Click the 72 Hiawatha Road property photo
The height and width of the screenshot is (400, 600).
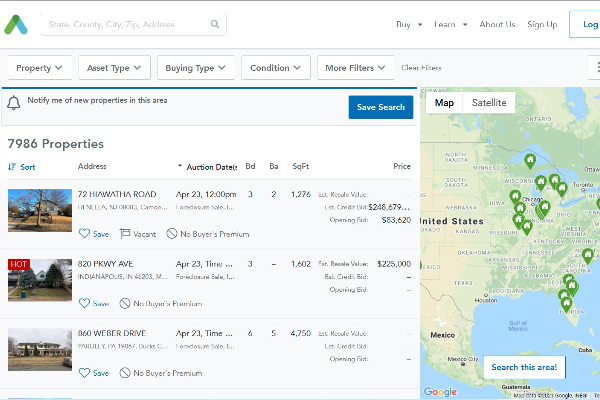pyautogui.click(x=40, y=210)
